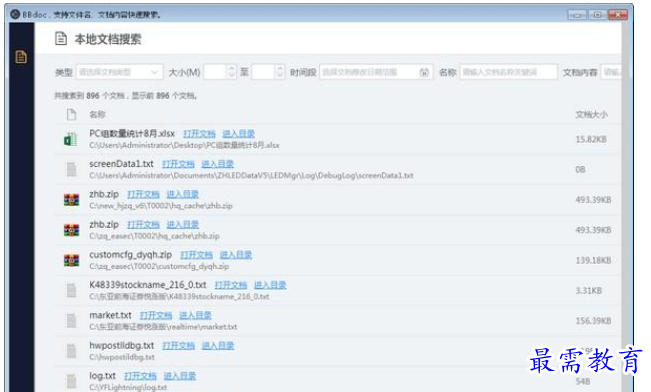This screenshot has width=651, height=392.
Task: Click the document icon beside 本地文档搜索
Action: coord(61,39)
